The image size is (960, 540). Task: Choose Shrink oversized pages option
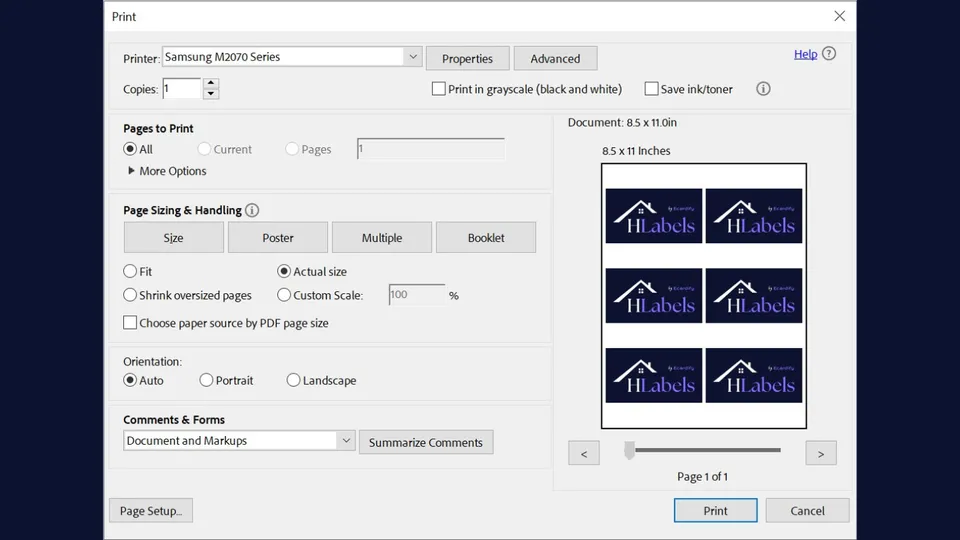(130, 295)
